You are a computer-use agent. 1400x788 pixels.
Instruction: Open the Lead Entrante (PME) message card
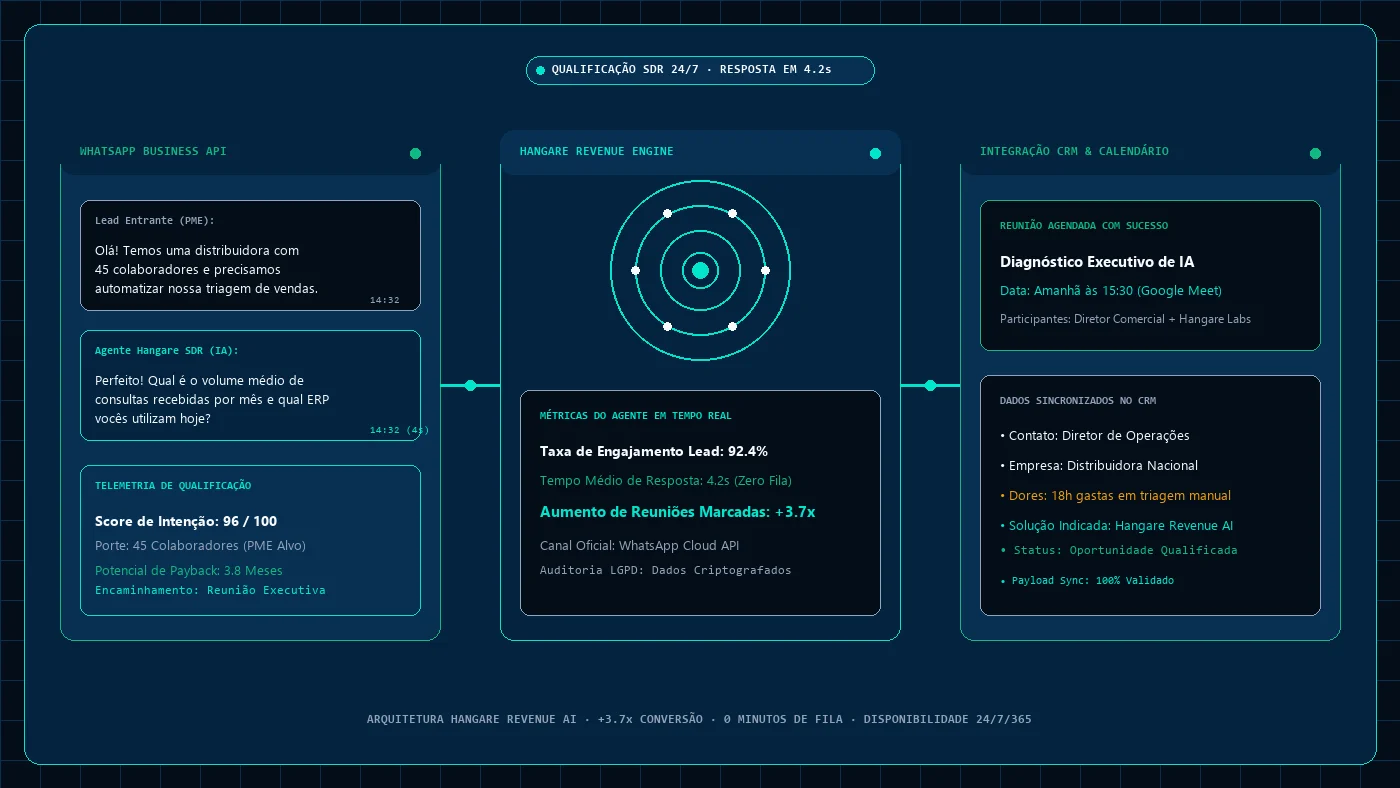click(250, 255)
